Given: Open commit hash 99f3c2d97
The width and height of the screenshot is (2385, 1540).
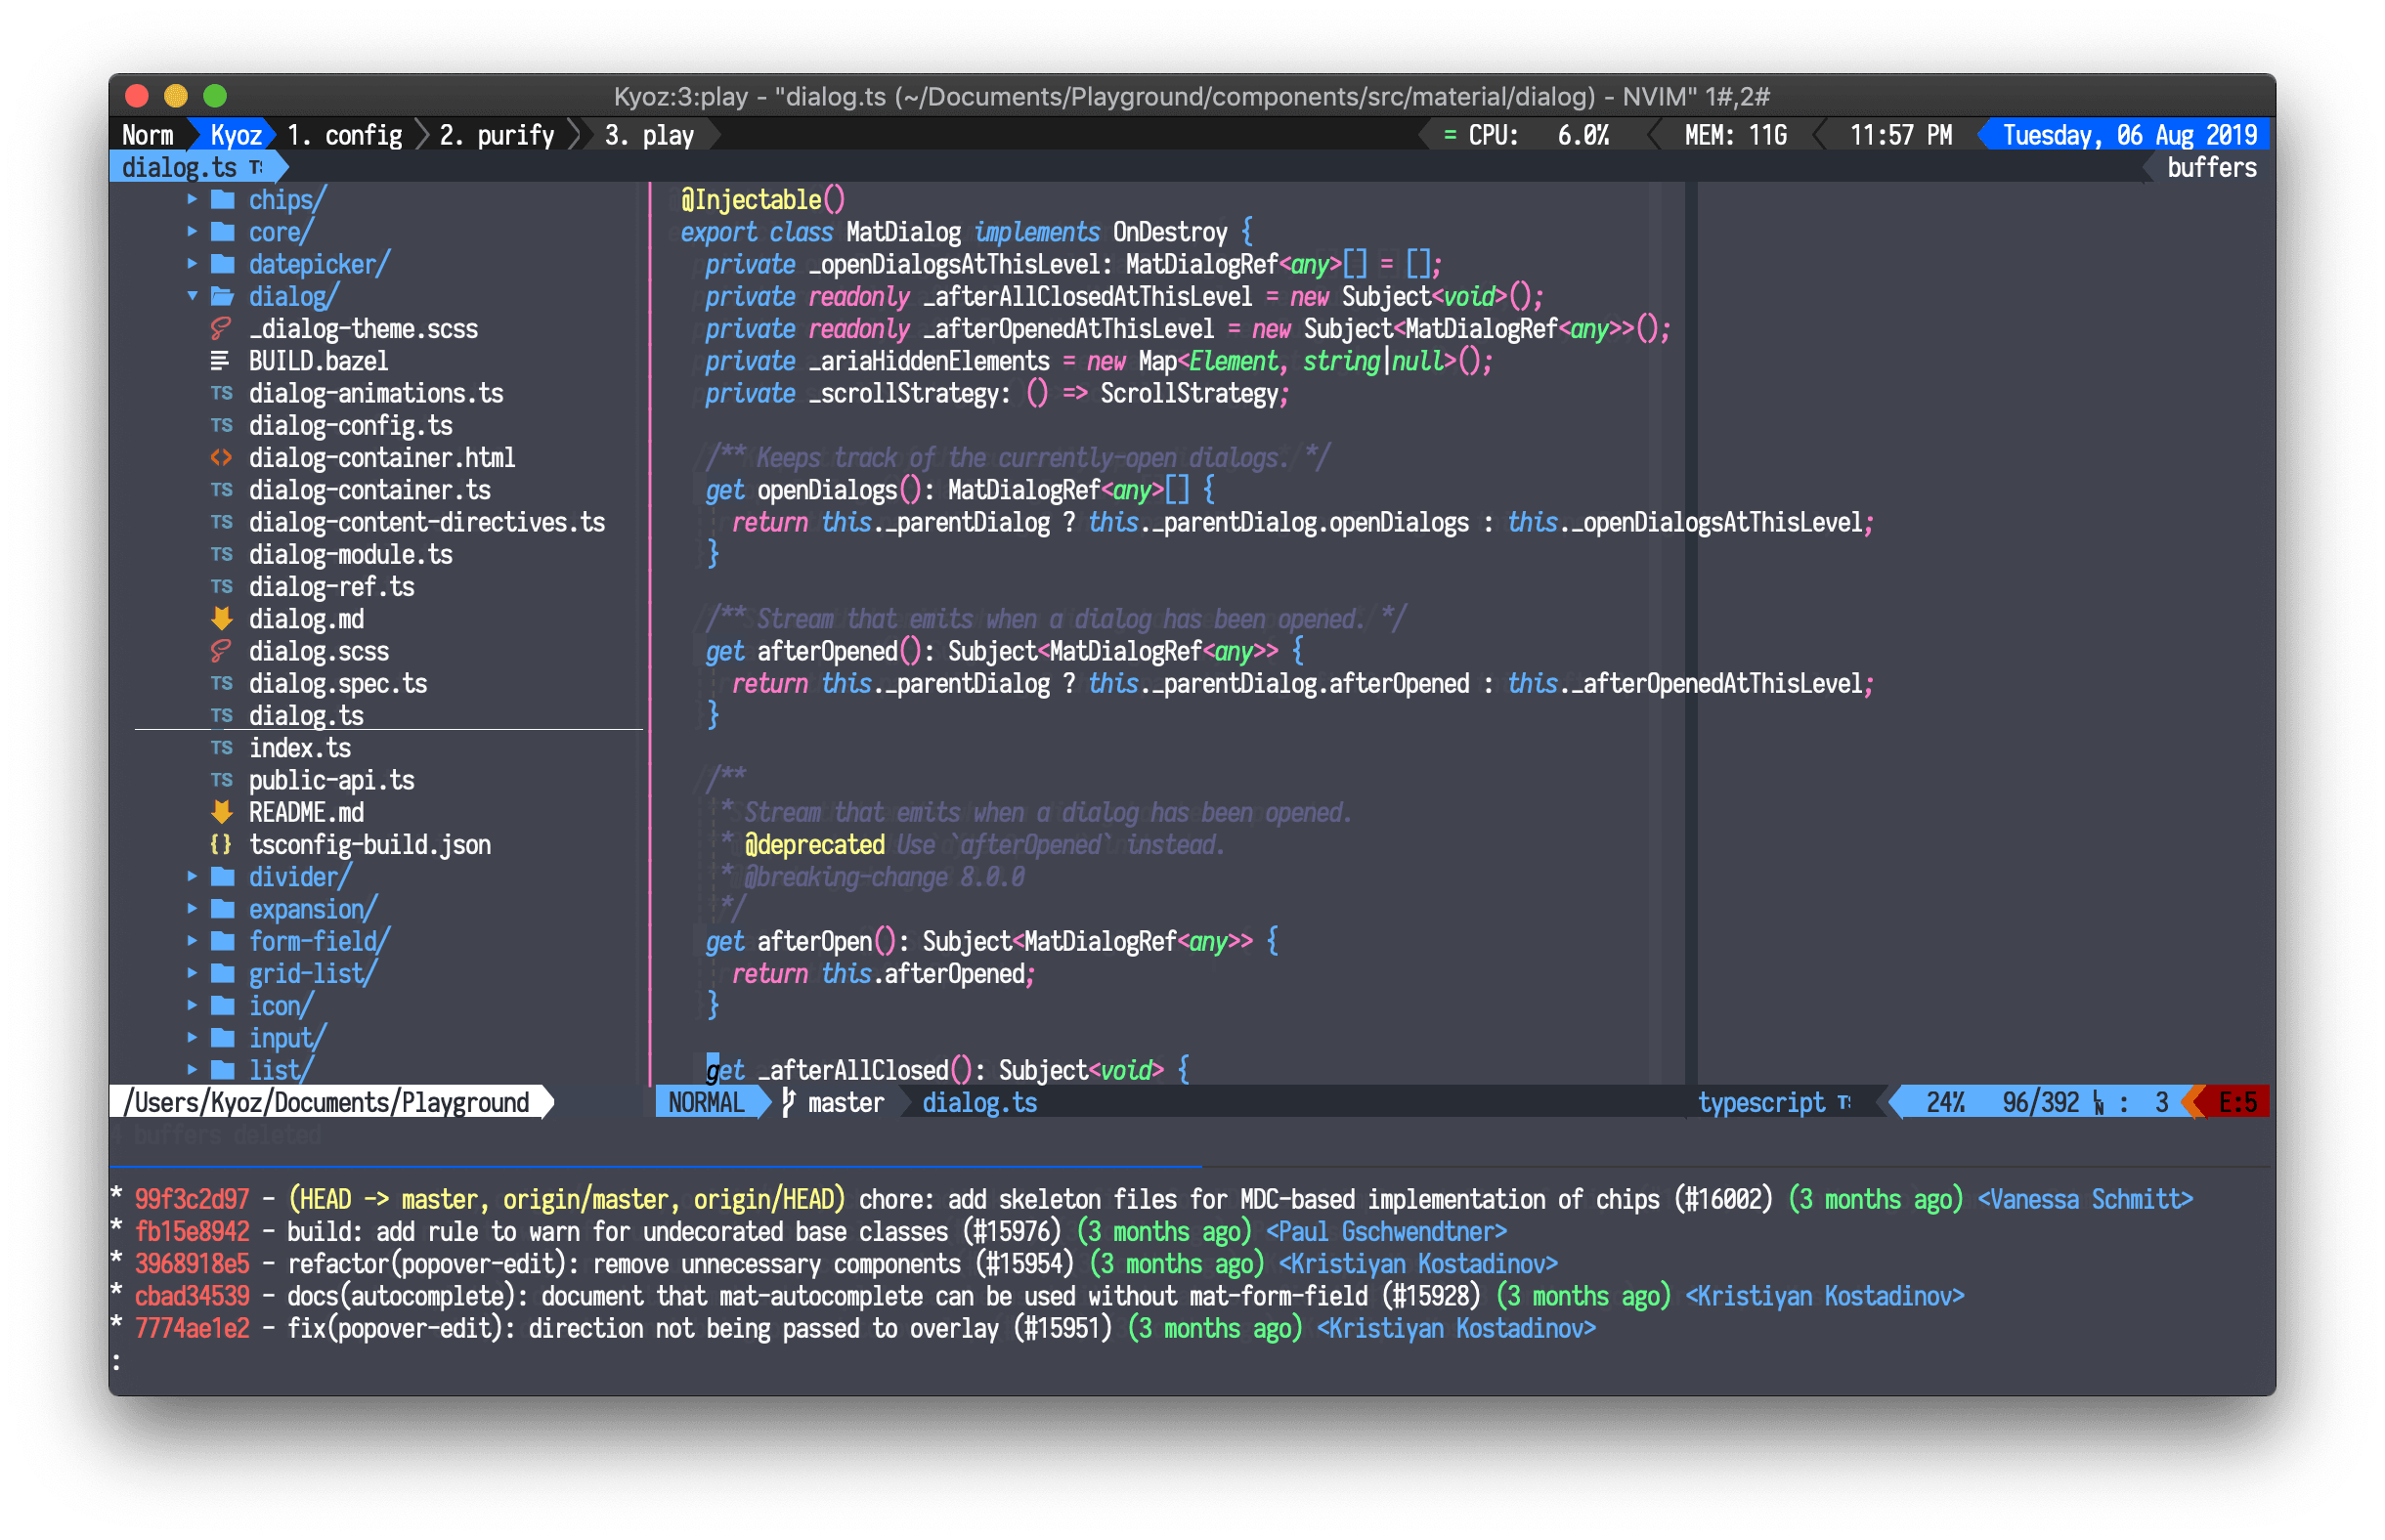Looking at the screenshot, I should 192,1199.
